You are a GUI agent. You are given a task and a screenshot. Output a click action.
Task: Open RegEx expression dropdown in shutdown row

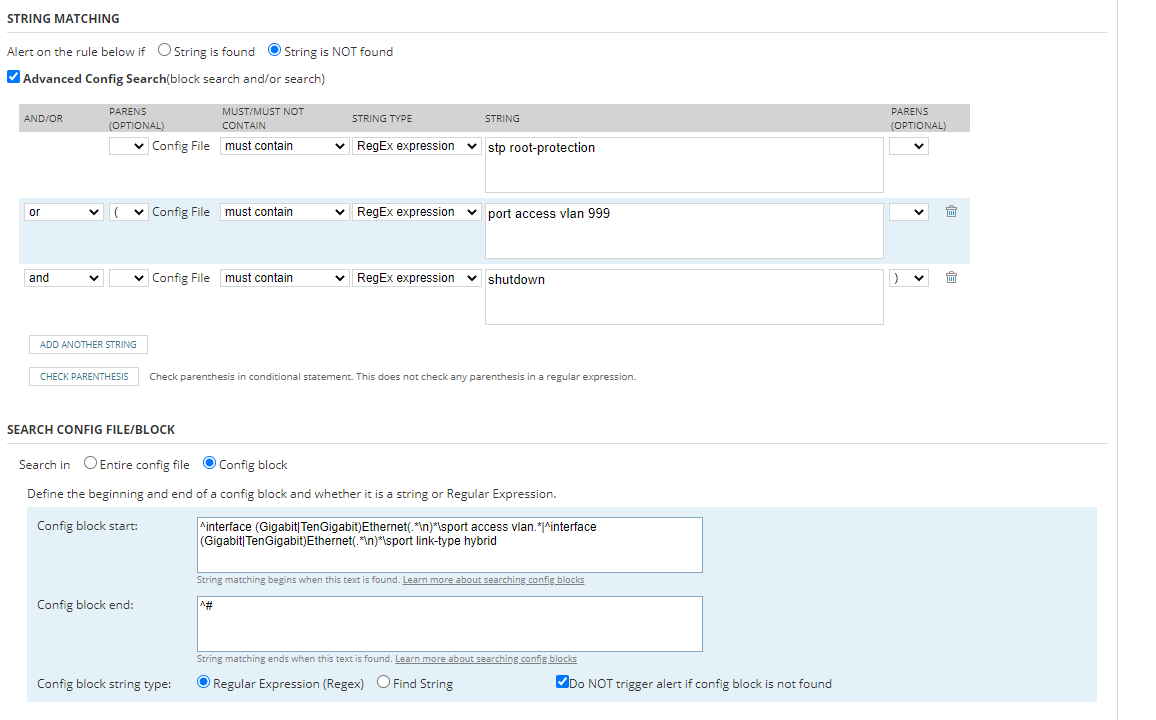[x=417, y=278]
